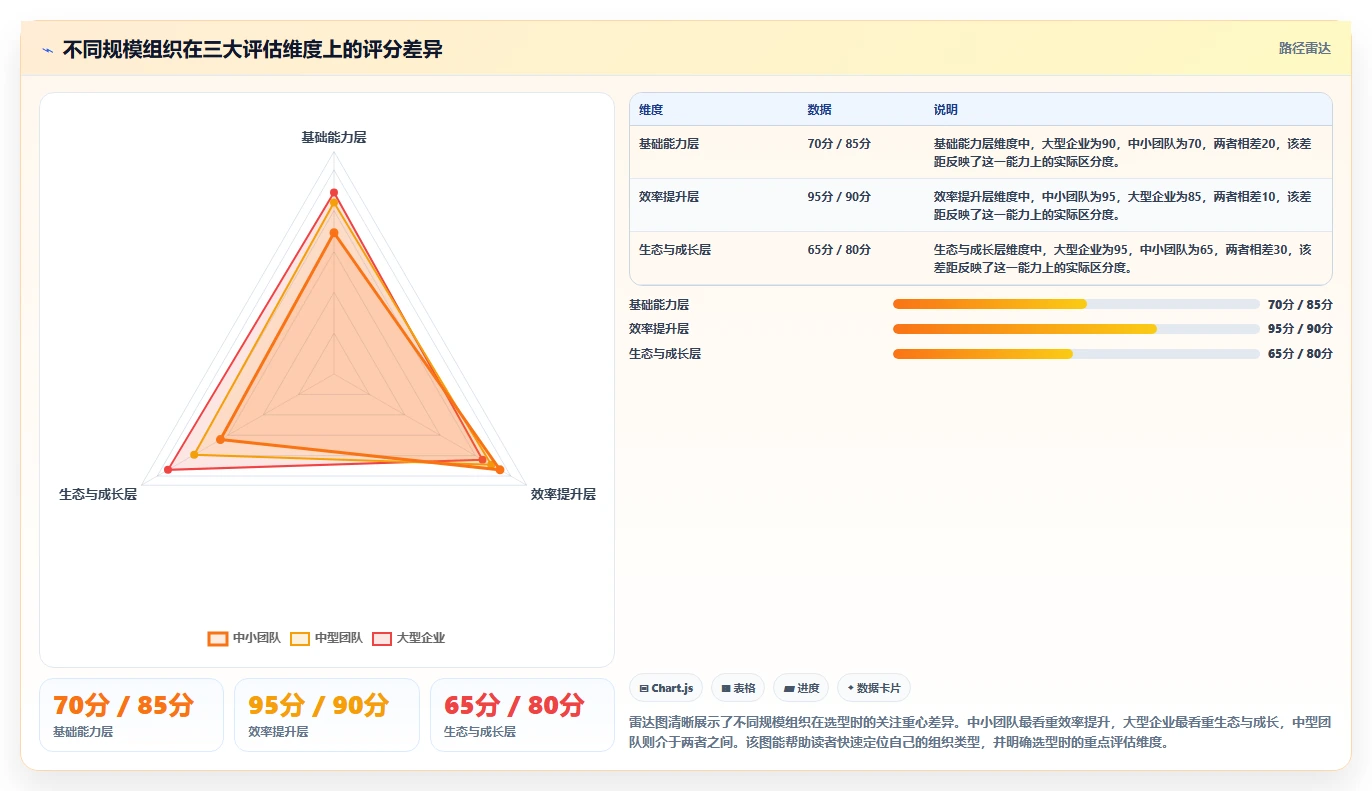Toggle the 大型企业 series in the chart legend
Viewport: 1372px width, 791px height.
[x=408, y=638]
